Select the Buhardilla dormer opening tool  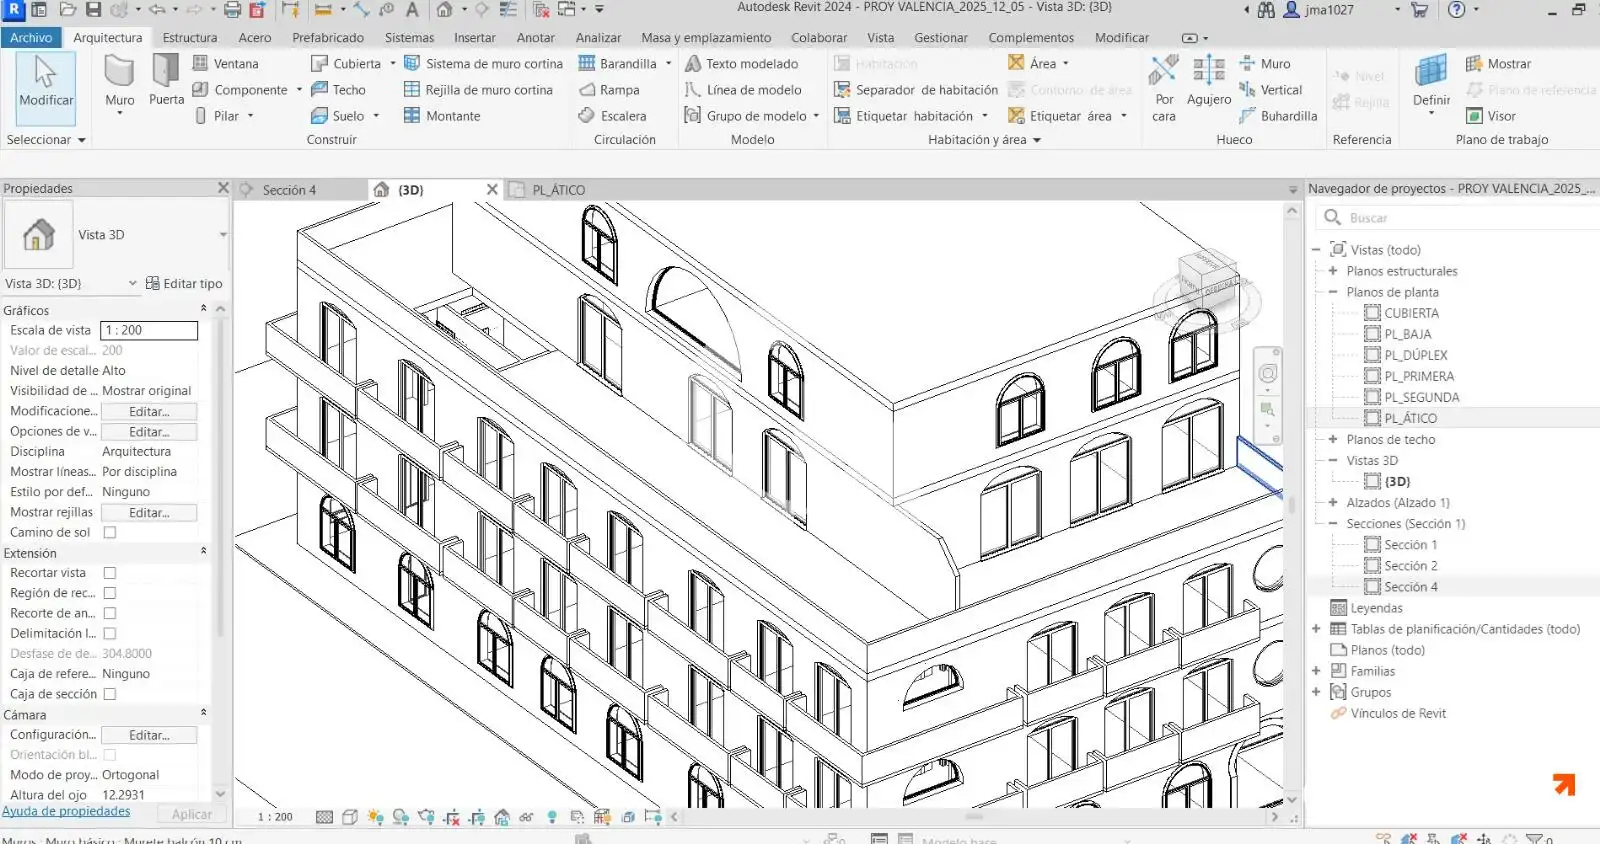(1278, 116)
